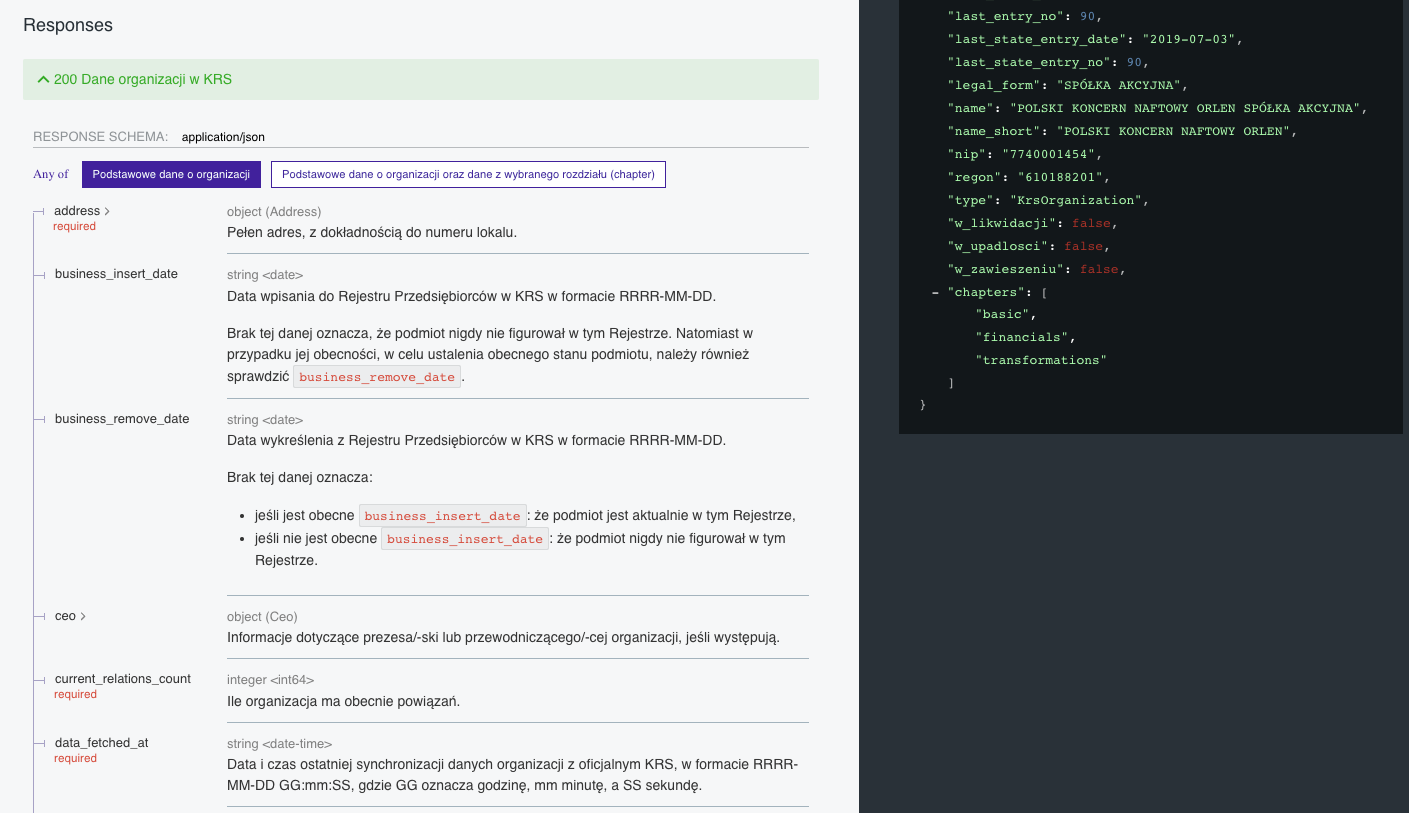1409x813 pixels.
Task: Click the business_insert_date inline code link
Action: [442, 515]
